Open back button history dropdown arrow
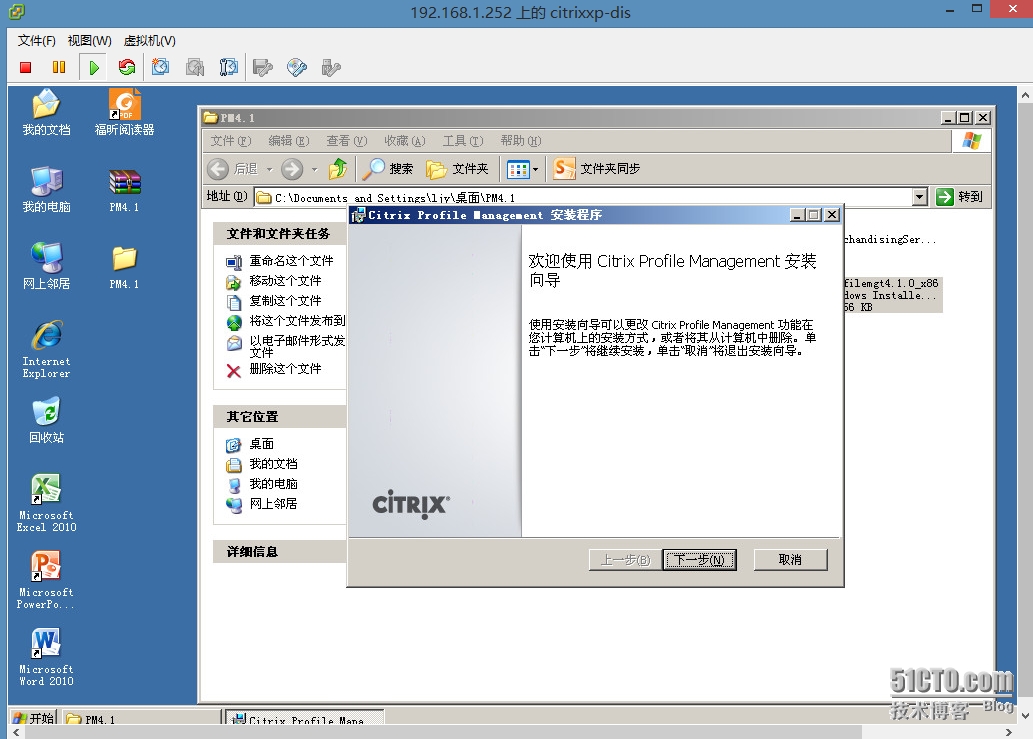The width and height of the screenshot is (1033, 739). 269,169
